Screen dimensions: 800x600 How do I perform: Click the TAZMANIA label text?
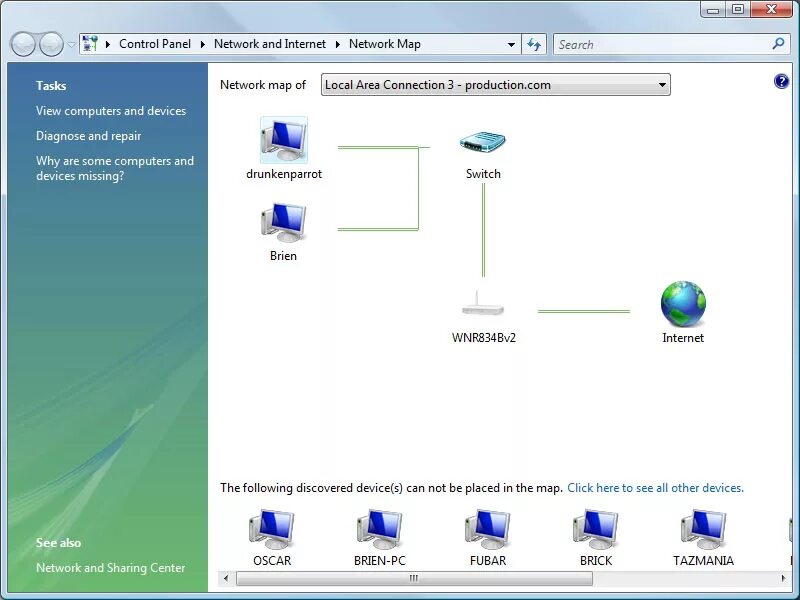704,561
